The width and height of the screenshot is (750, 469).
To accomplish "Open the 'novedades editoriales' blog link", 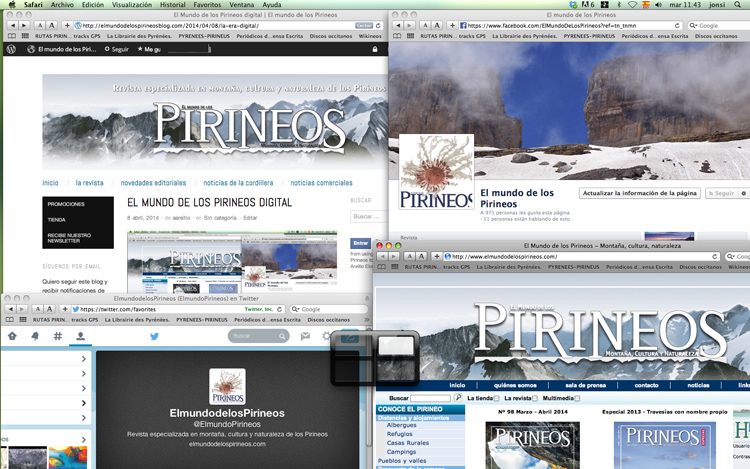I will click(x=153, y=183).
